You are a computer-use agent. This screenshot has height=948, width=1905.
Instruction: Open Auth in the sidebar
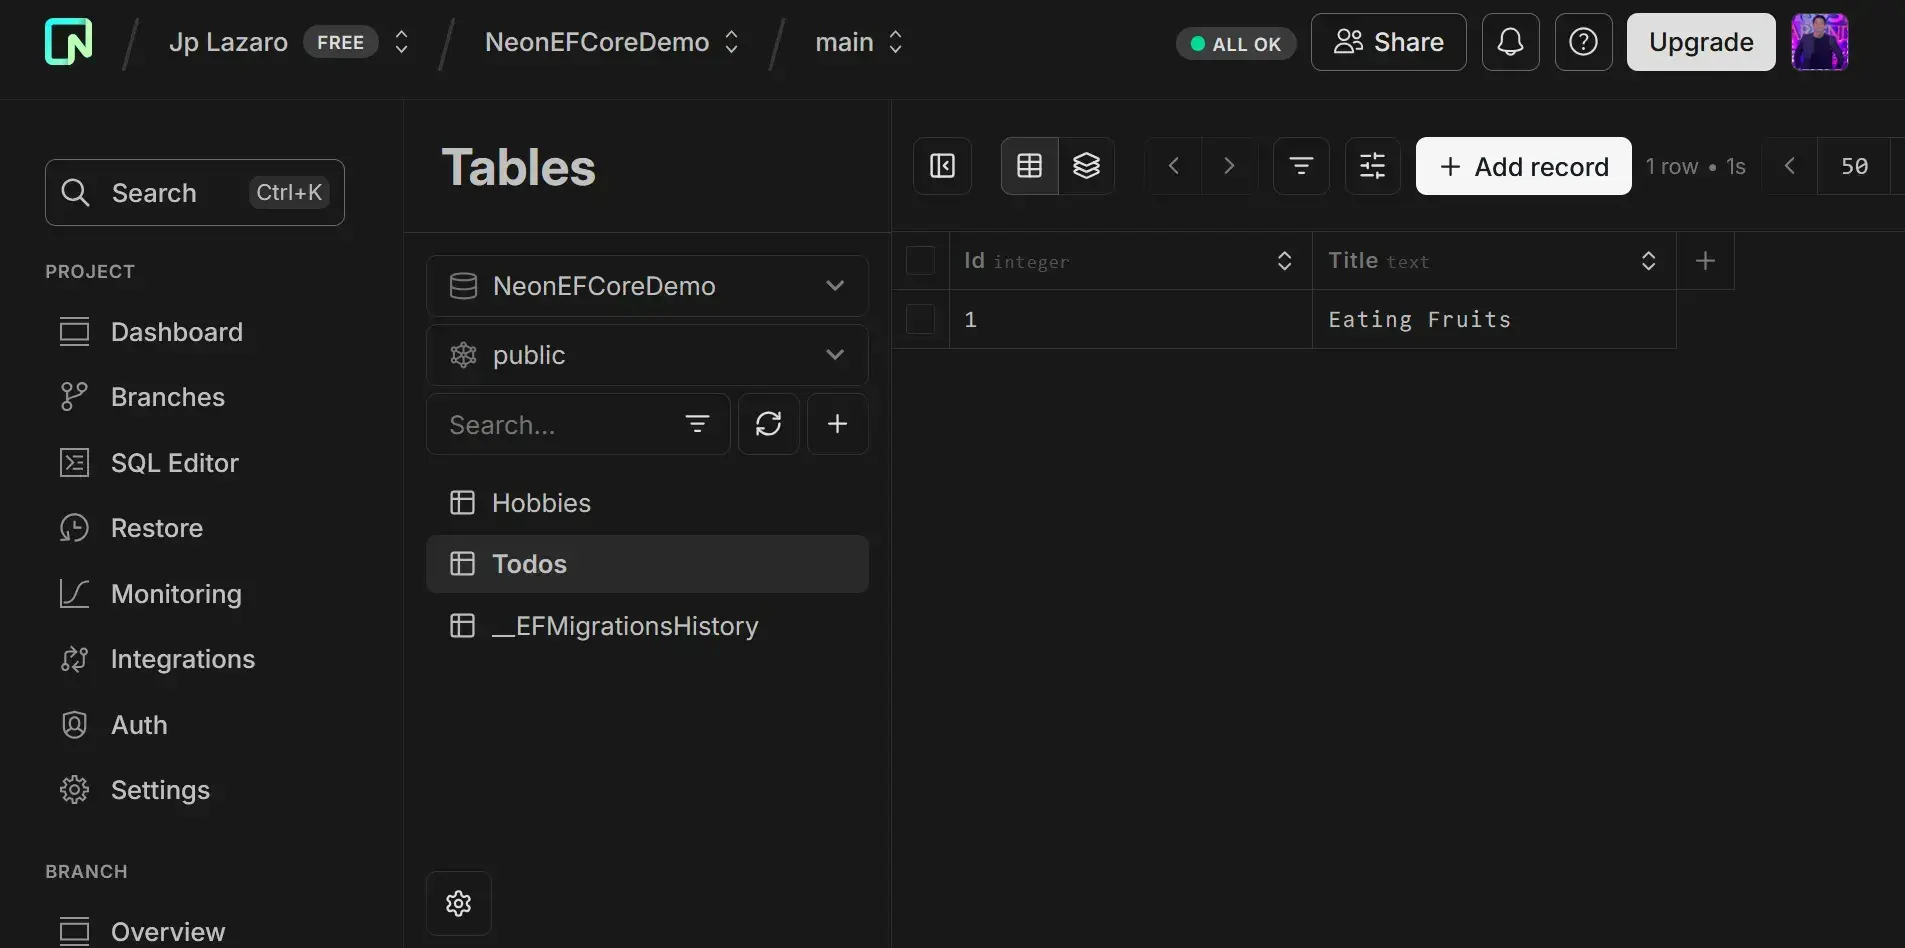[113, 725]
